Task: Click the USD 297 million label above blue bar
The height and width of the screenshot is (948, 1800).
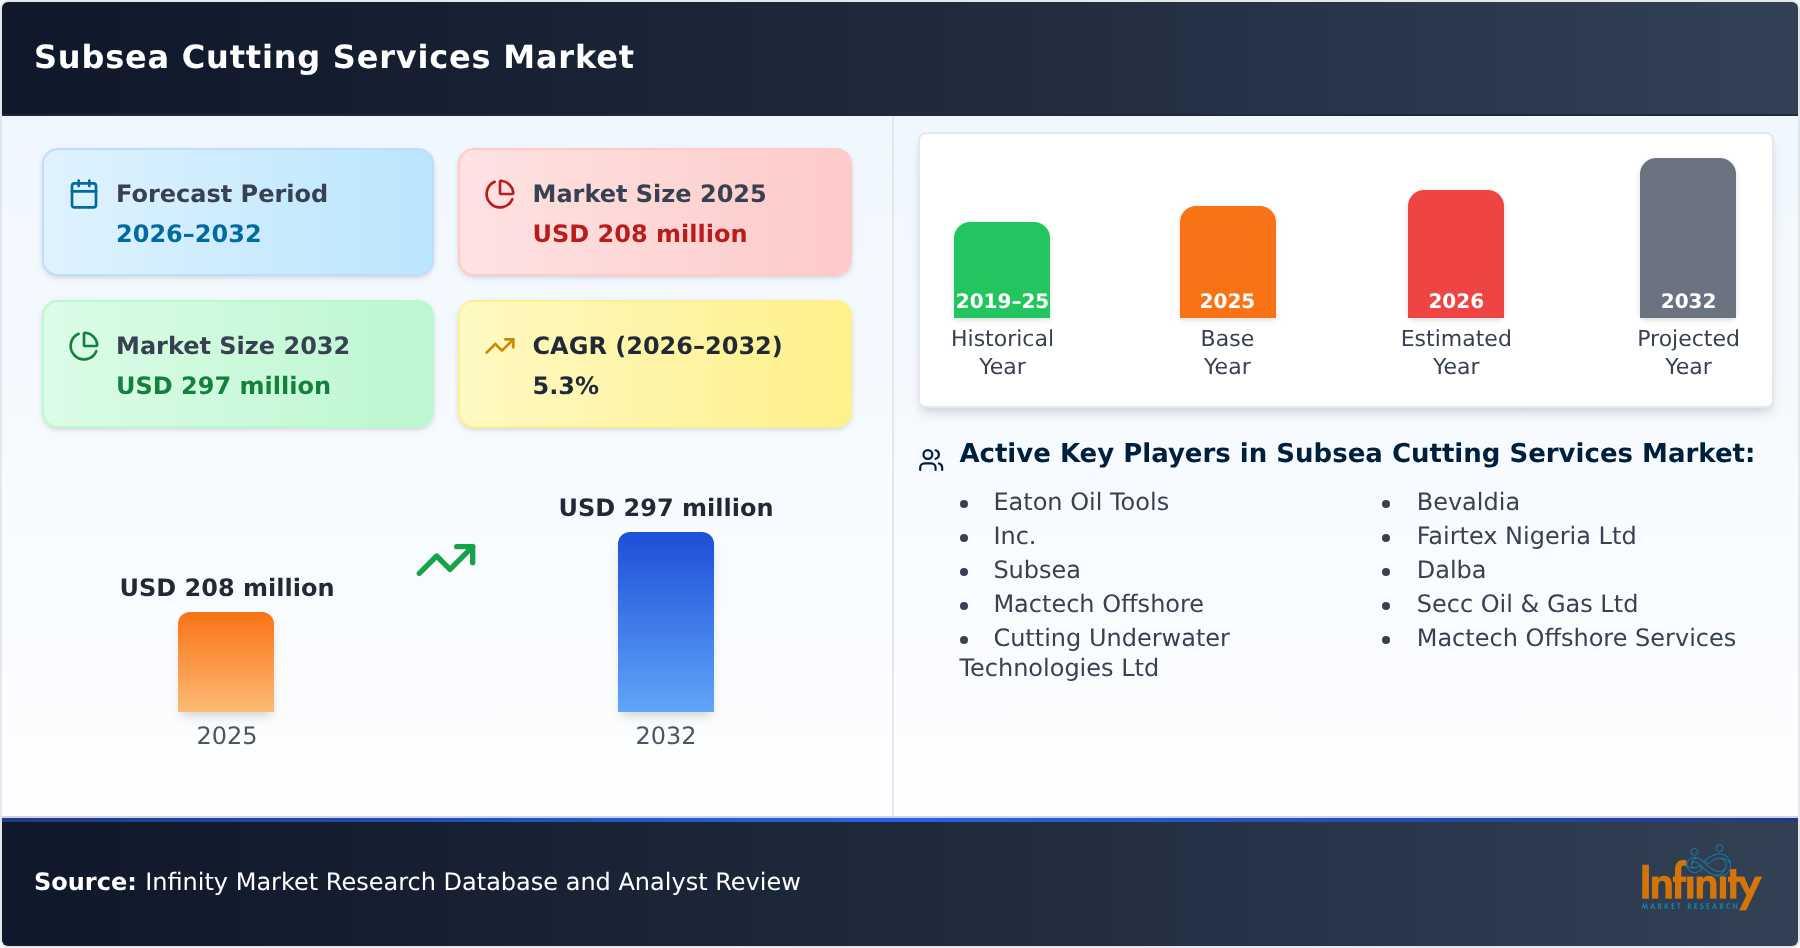Action: click(x=666, y=507)
